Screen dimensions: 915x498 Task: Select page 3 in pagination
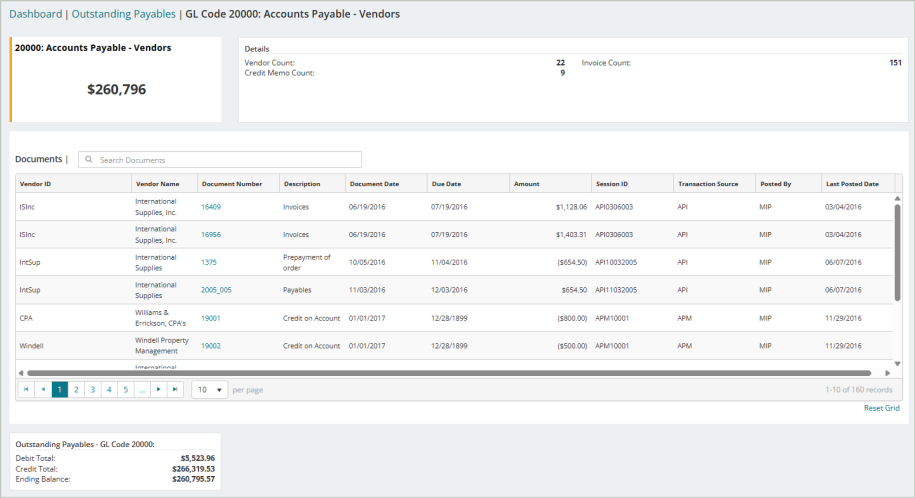tap(92, 389)
